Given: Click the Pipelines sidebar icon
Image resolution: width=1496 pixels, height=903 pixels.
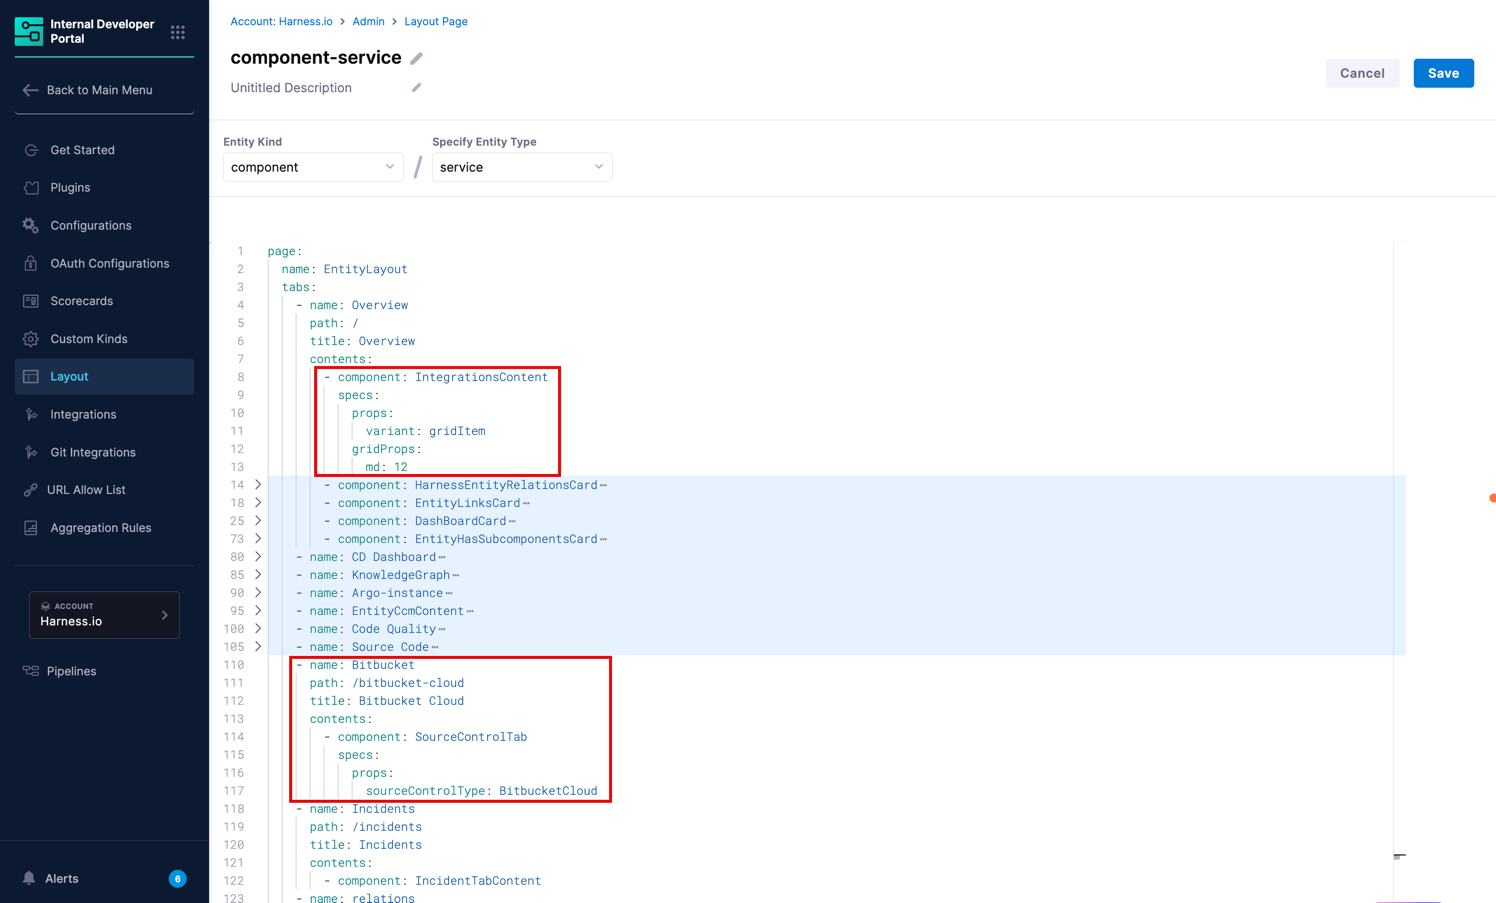Looking at the screenshot, I should [x=31, y=671].
